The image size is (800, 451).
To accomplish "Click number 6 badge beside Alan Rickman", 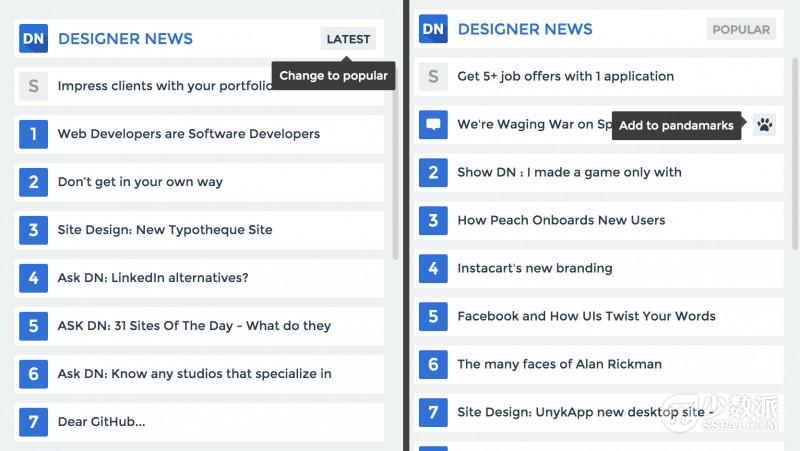I will click(433, 364).
